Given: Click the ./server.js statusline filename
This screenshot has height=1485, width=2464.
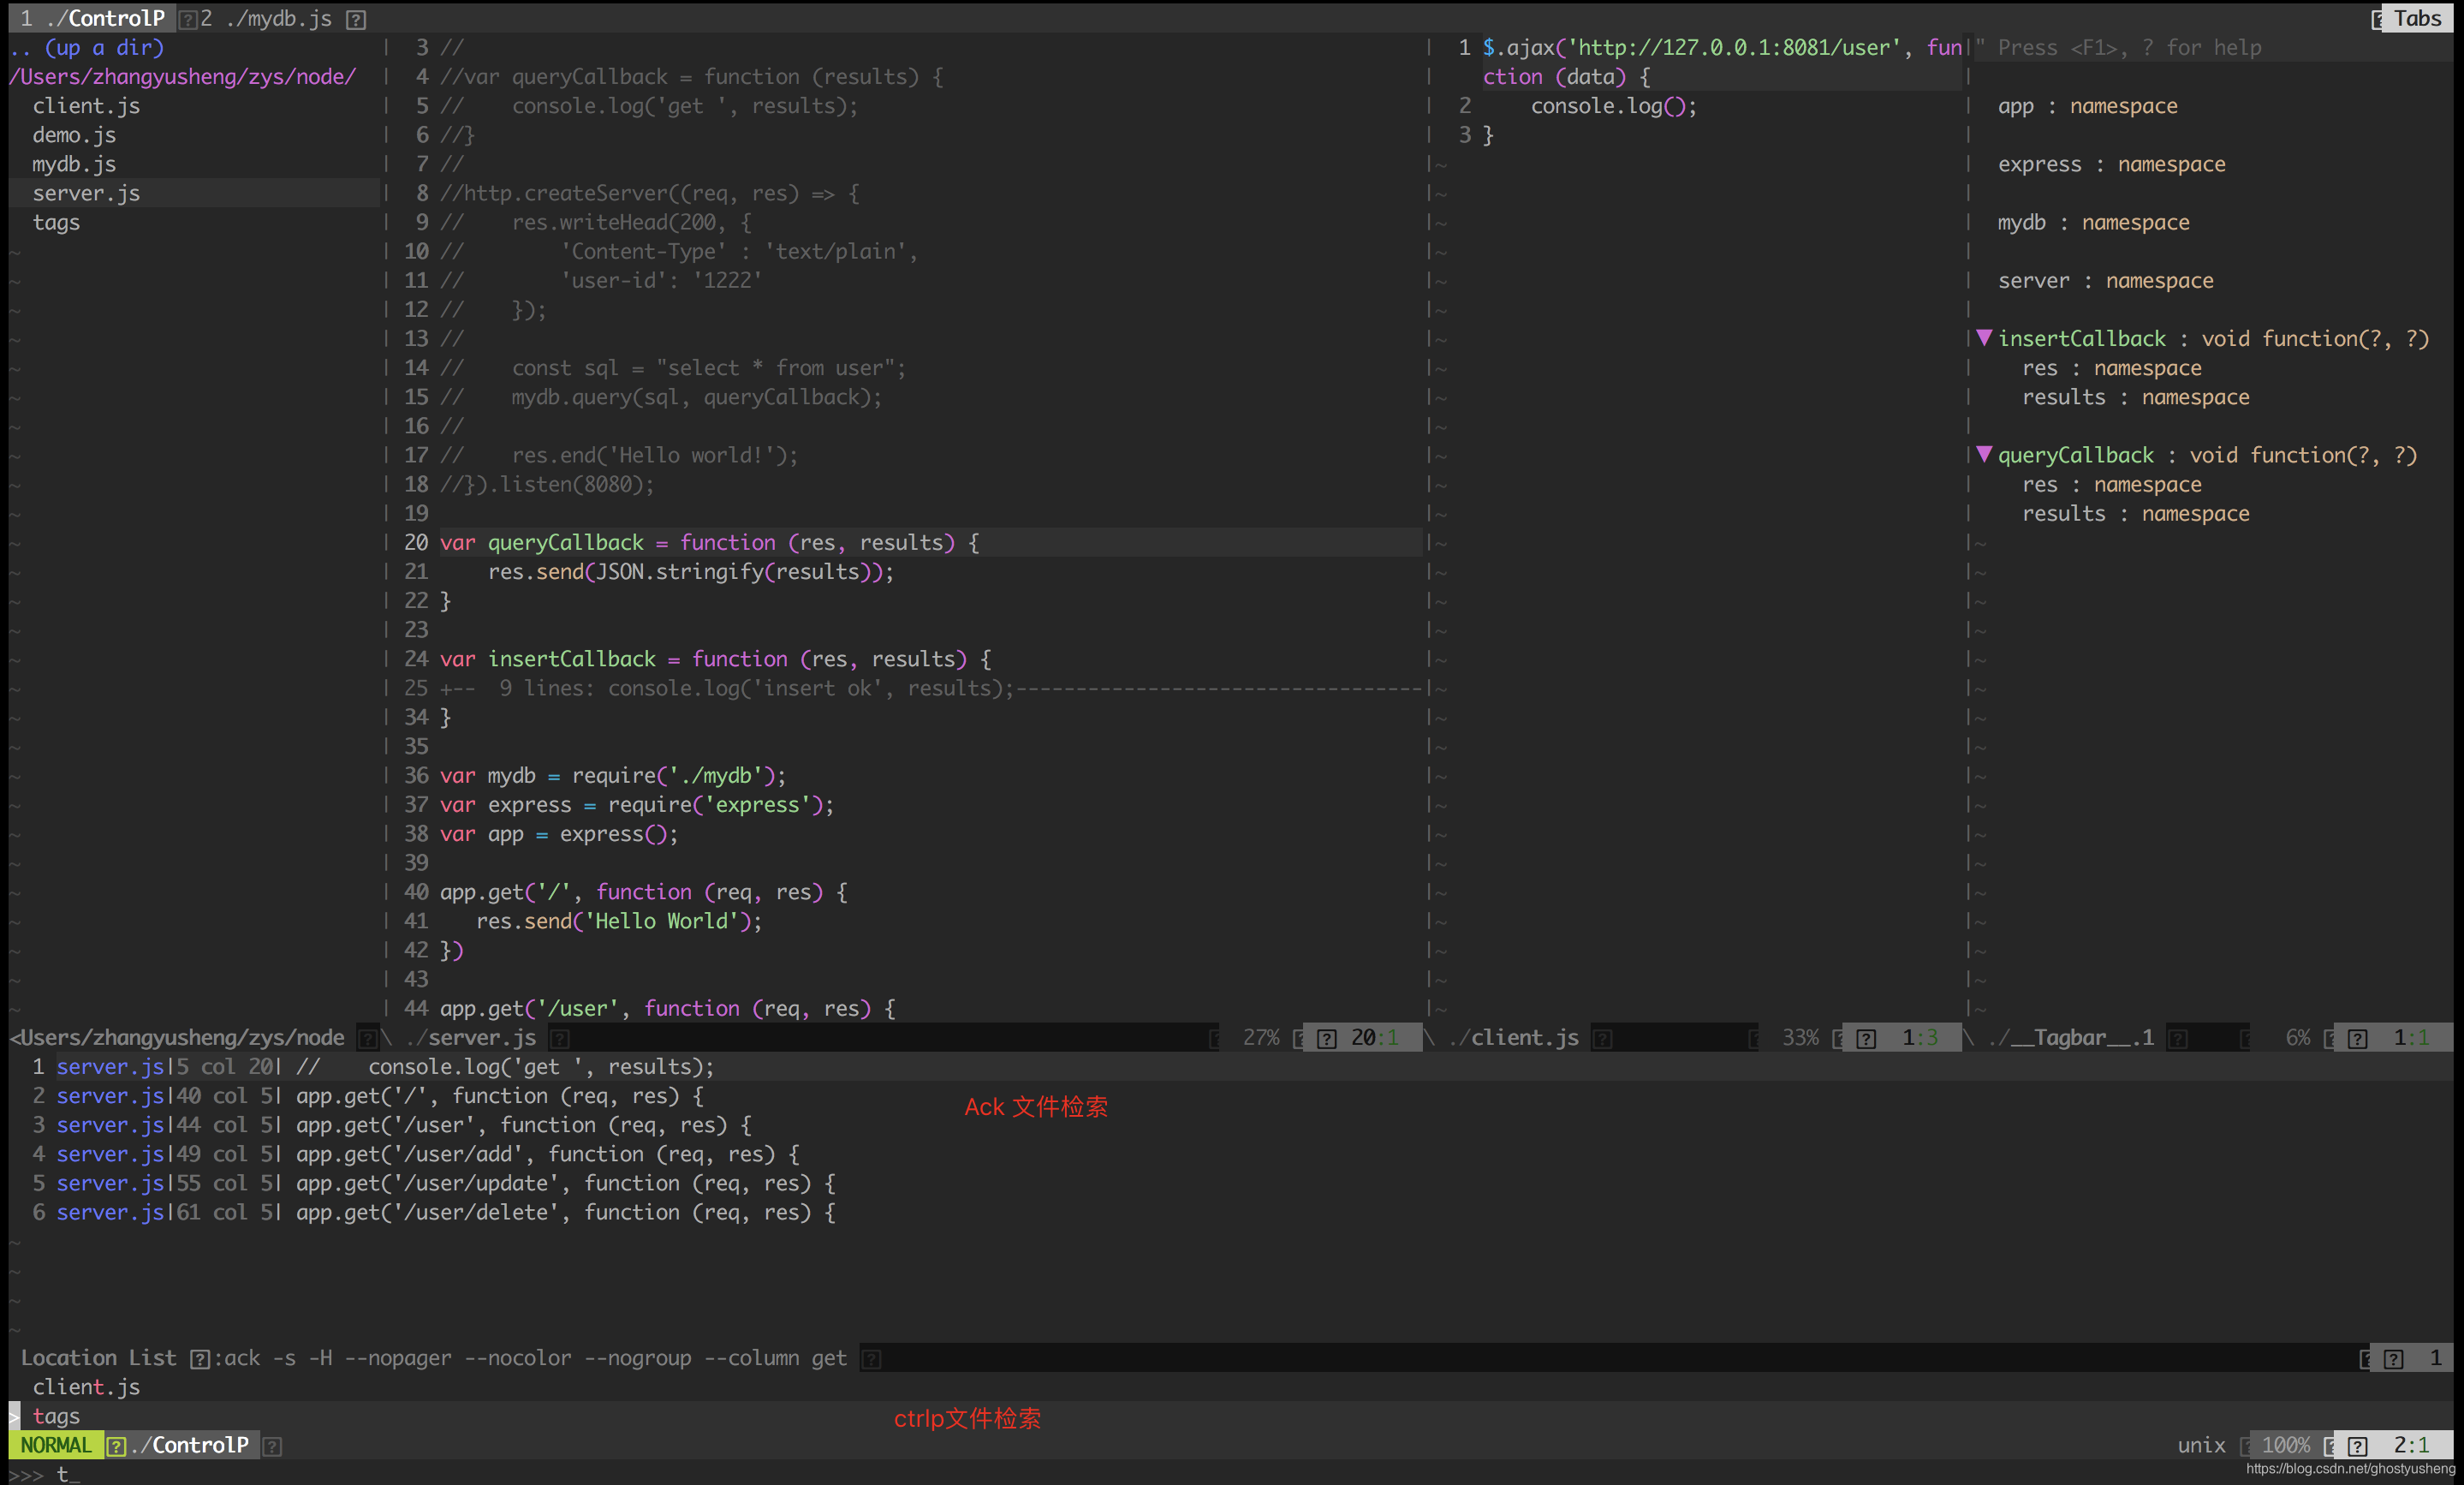Looking at the screenshot, I should click(471, 1037).
